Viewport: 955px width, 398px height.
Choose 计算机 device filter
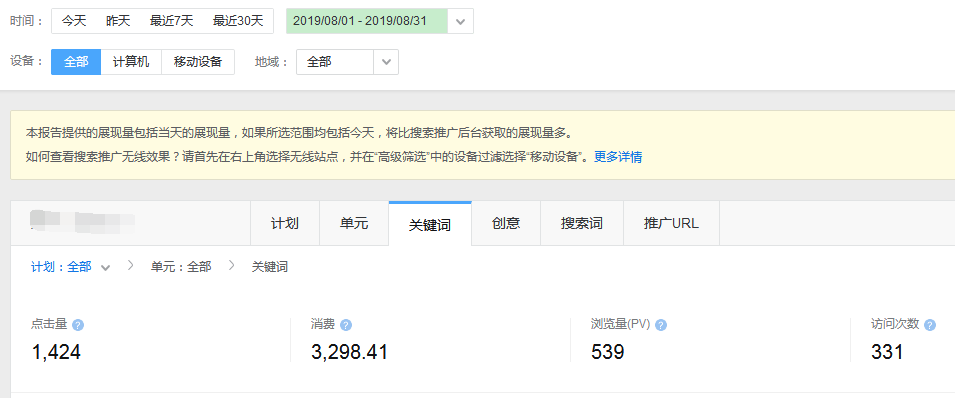[x=131, y=62]
